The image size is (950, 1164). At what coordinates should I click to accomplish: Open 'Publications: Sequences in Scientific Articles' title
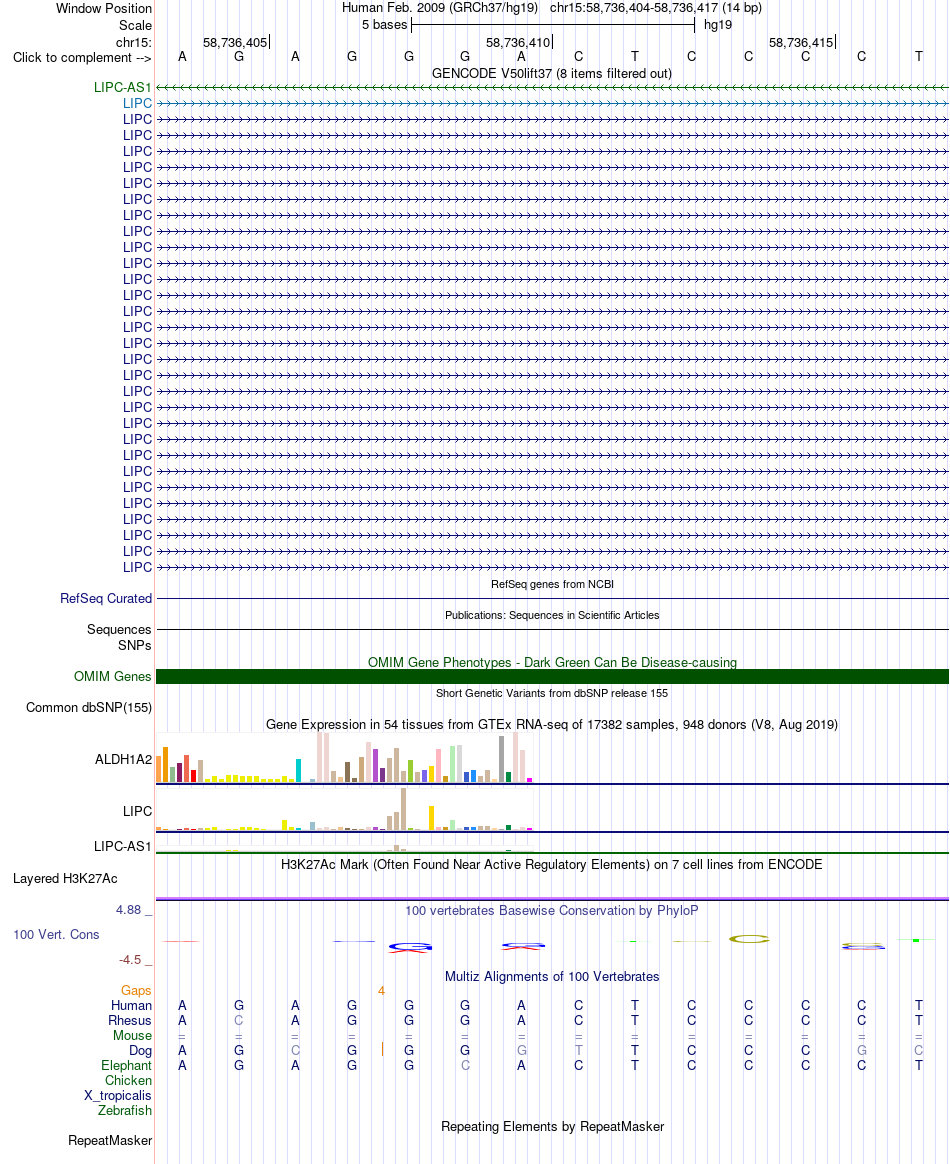pos(552,615)
